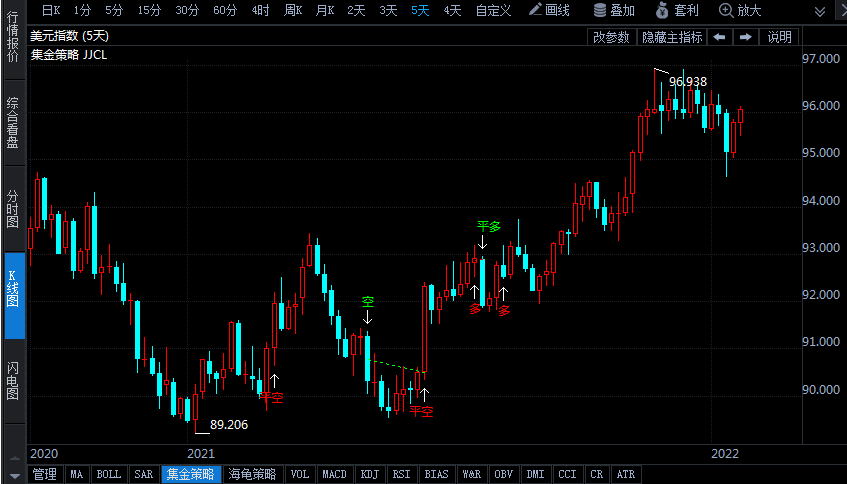Select the CR indicator tab
This screenshot has width=847, height=484.
pos(596,474)
